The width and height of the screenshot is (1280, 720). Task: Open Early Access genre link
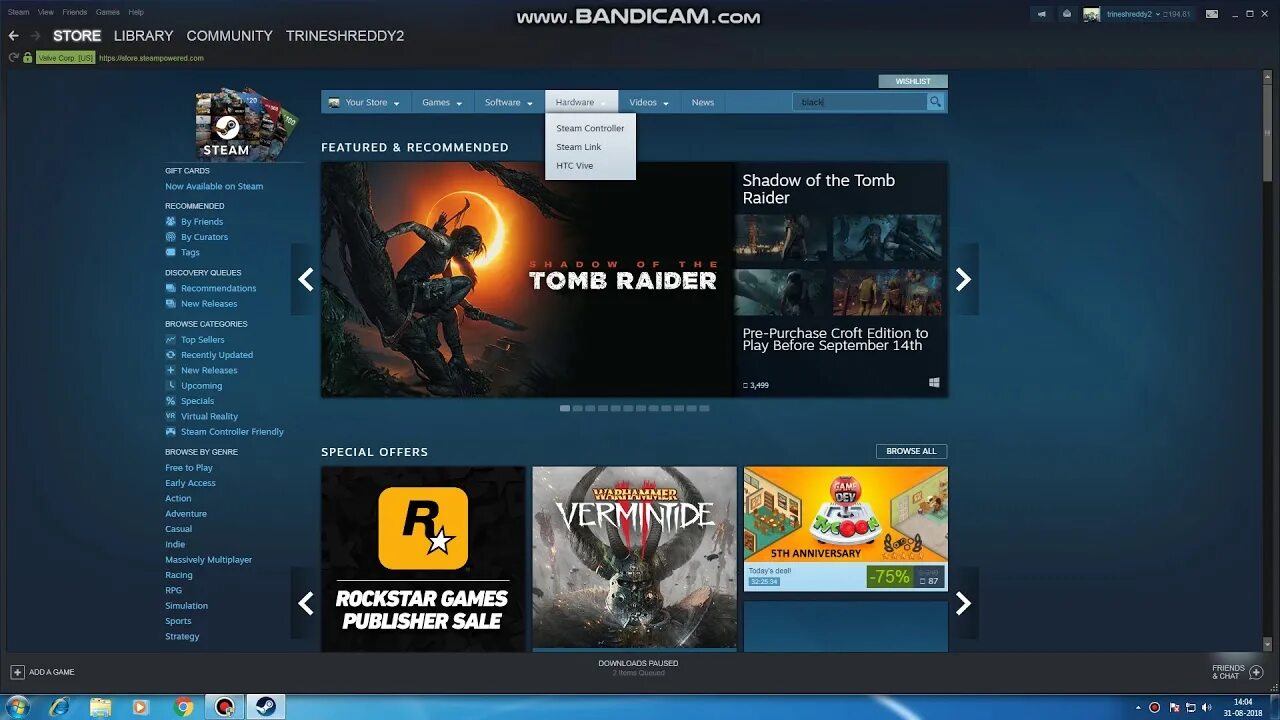[x=190, y=483]
